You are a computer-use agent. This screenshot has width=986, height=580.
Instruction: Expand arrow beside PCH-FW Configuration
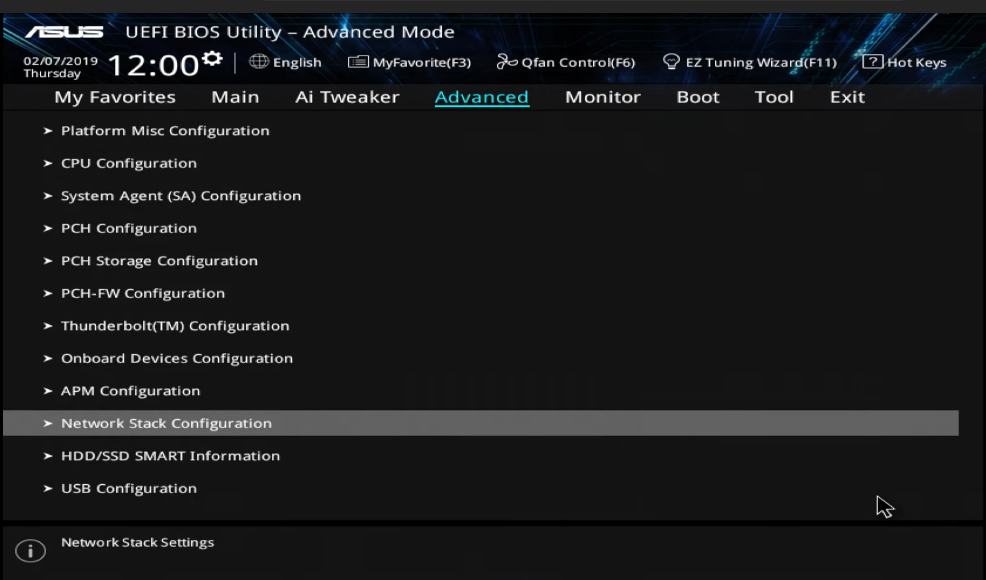click(x=47, y=294)
